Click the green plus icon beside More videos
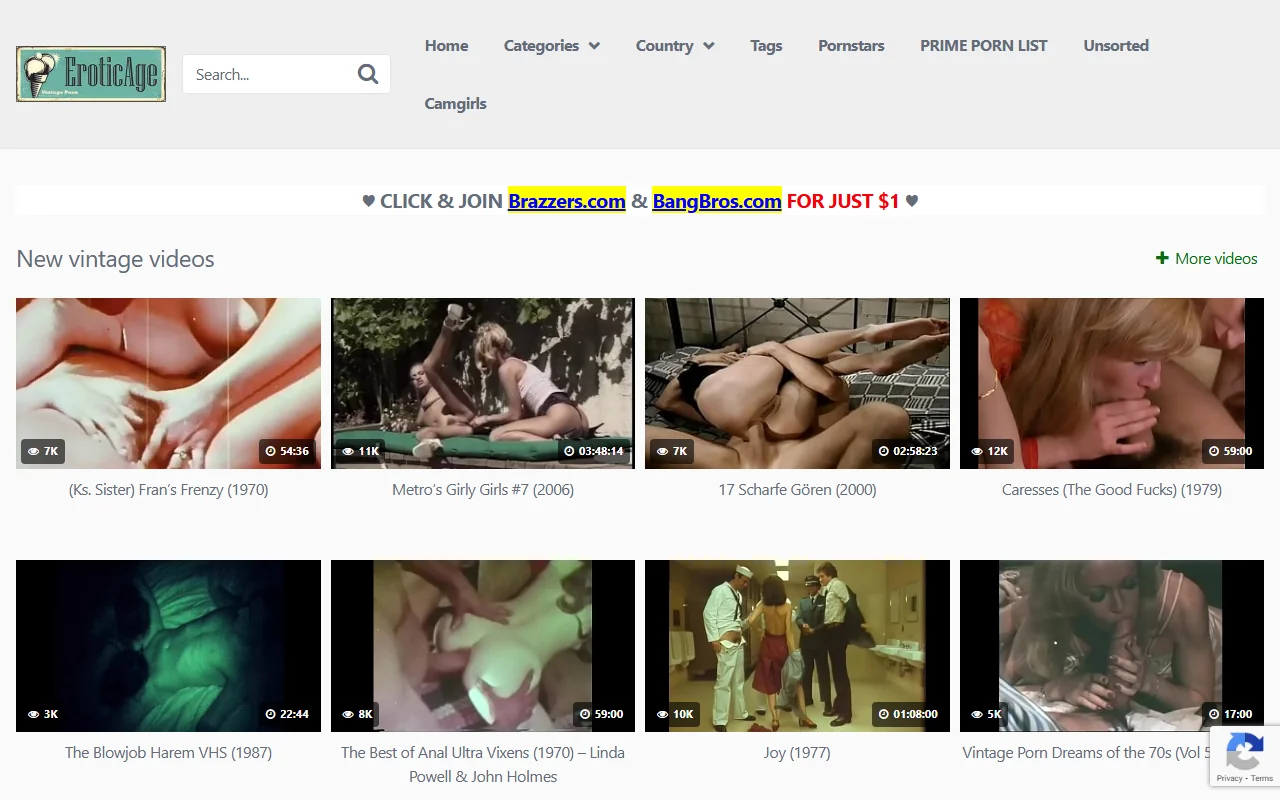The height and width of the screenshot is (800, 1280). [1162, 258]
